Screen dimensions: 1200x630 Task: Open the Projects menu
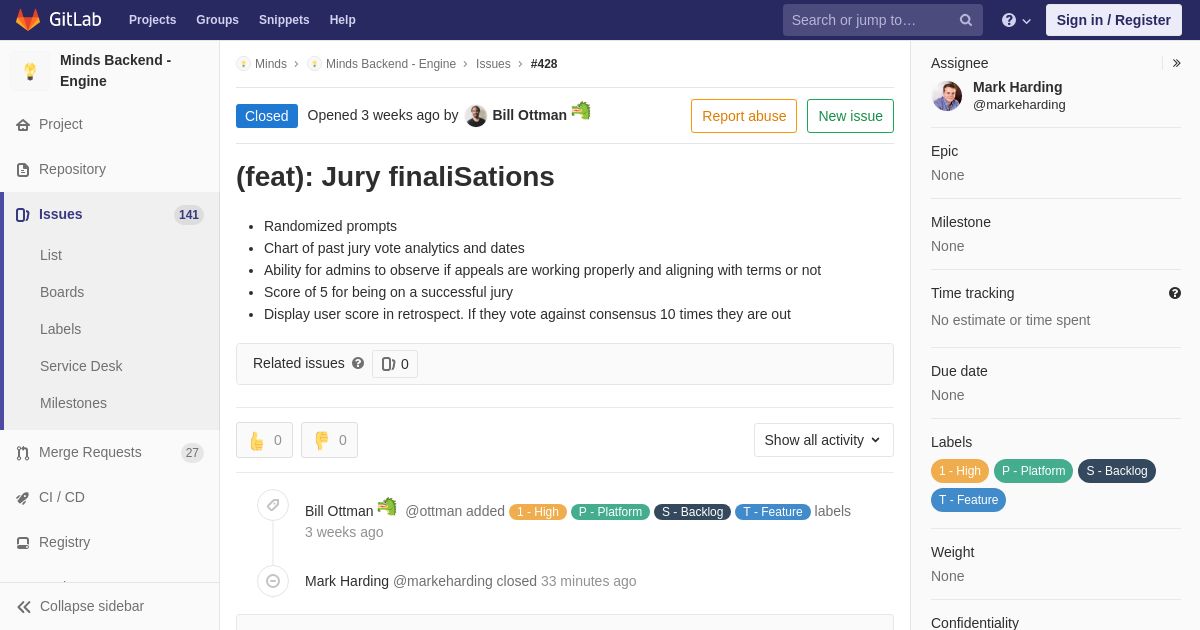pos(152,20)
